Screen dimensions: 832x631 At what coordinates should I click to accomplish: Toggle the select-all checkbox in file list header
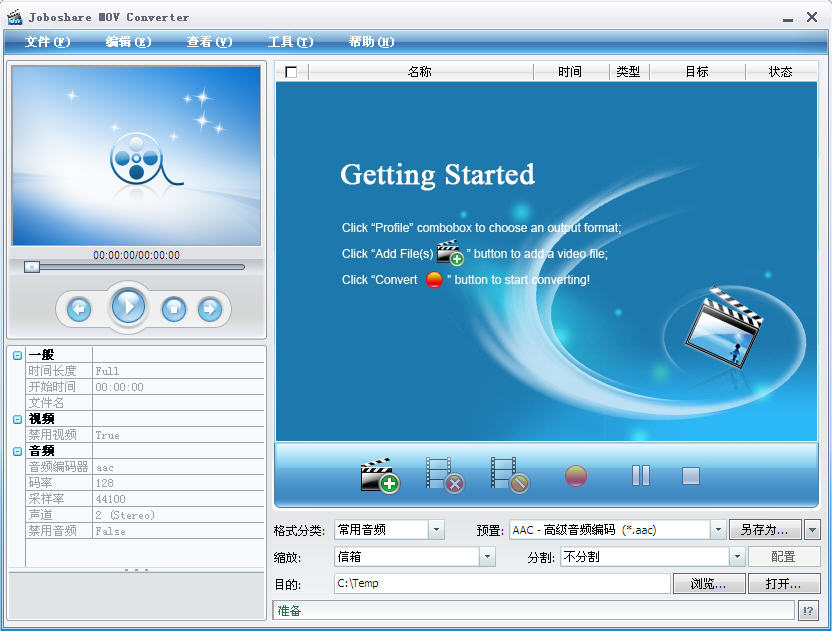[291, 72]
